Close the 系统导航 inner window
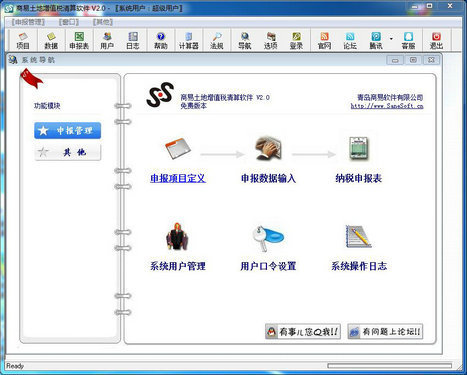Image resolution: width=467 pixels, height=375 pixels. click(x=431, y=60)
